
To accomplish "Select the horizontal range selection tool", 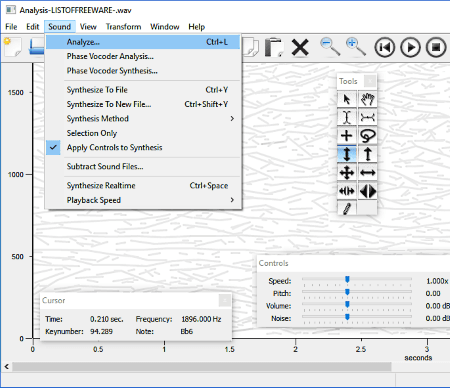I will [x=368, y=117].
